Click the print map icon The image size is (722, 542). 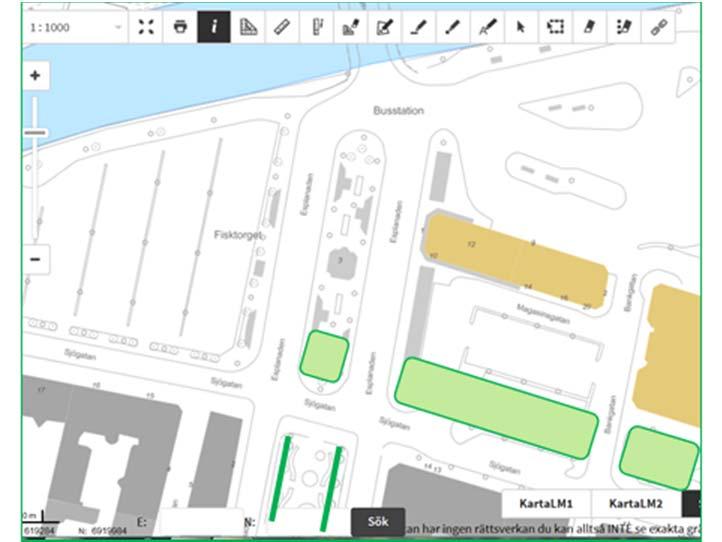(180, 27)
